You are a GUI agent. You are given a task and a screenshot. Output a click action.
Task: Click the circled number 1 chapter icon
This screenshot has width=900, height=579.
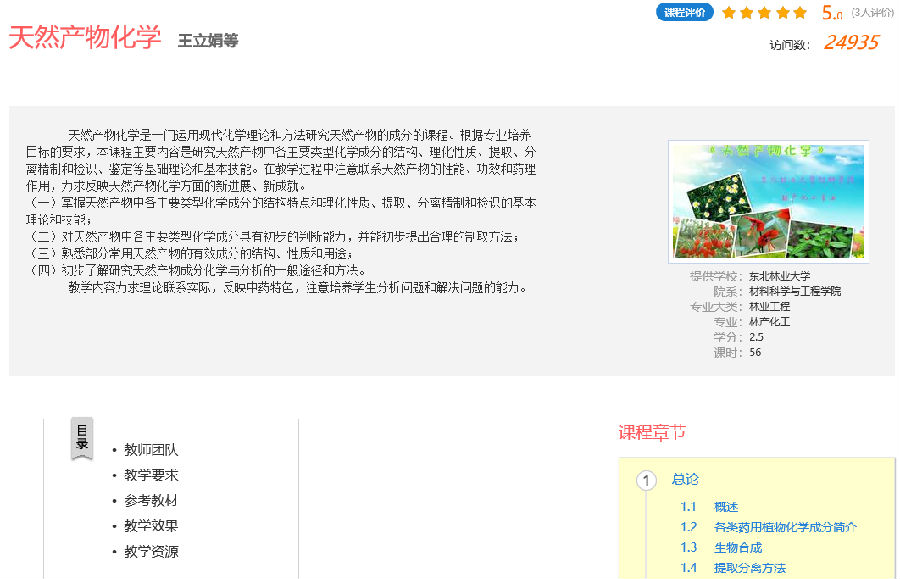pos(646,481)
